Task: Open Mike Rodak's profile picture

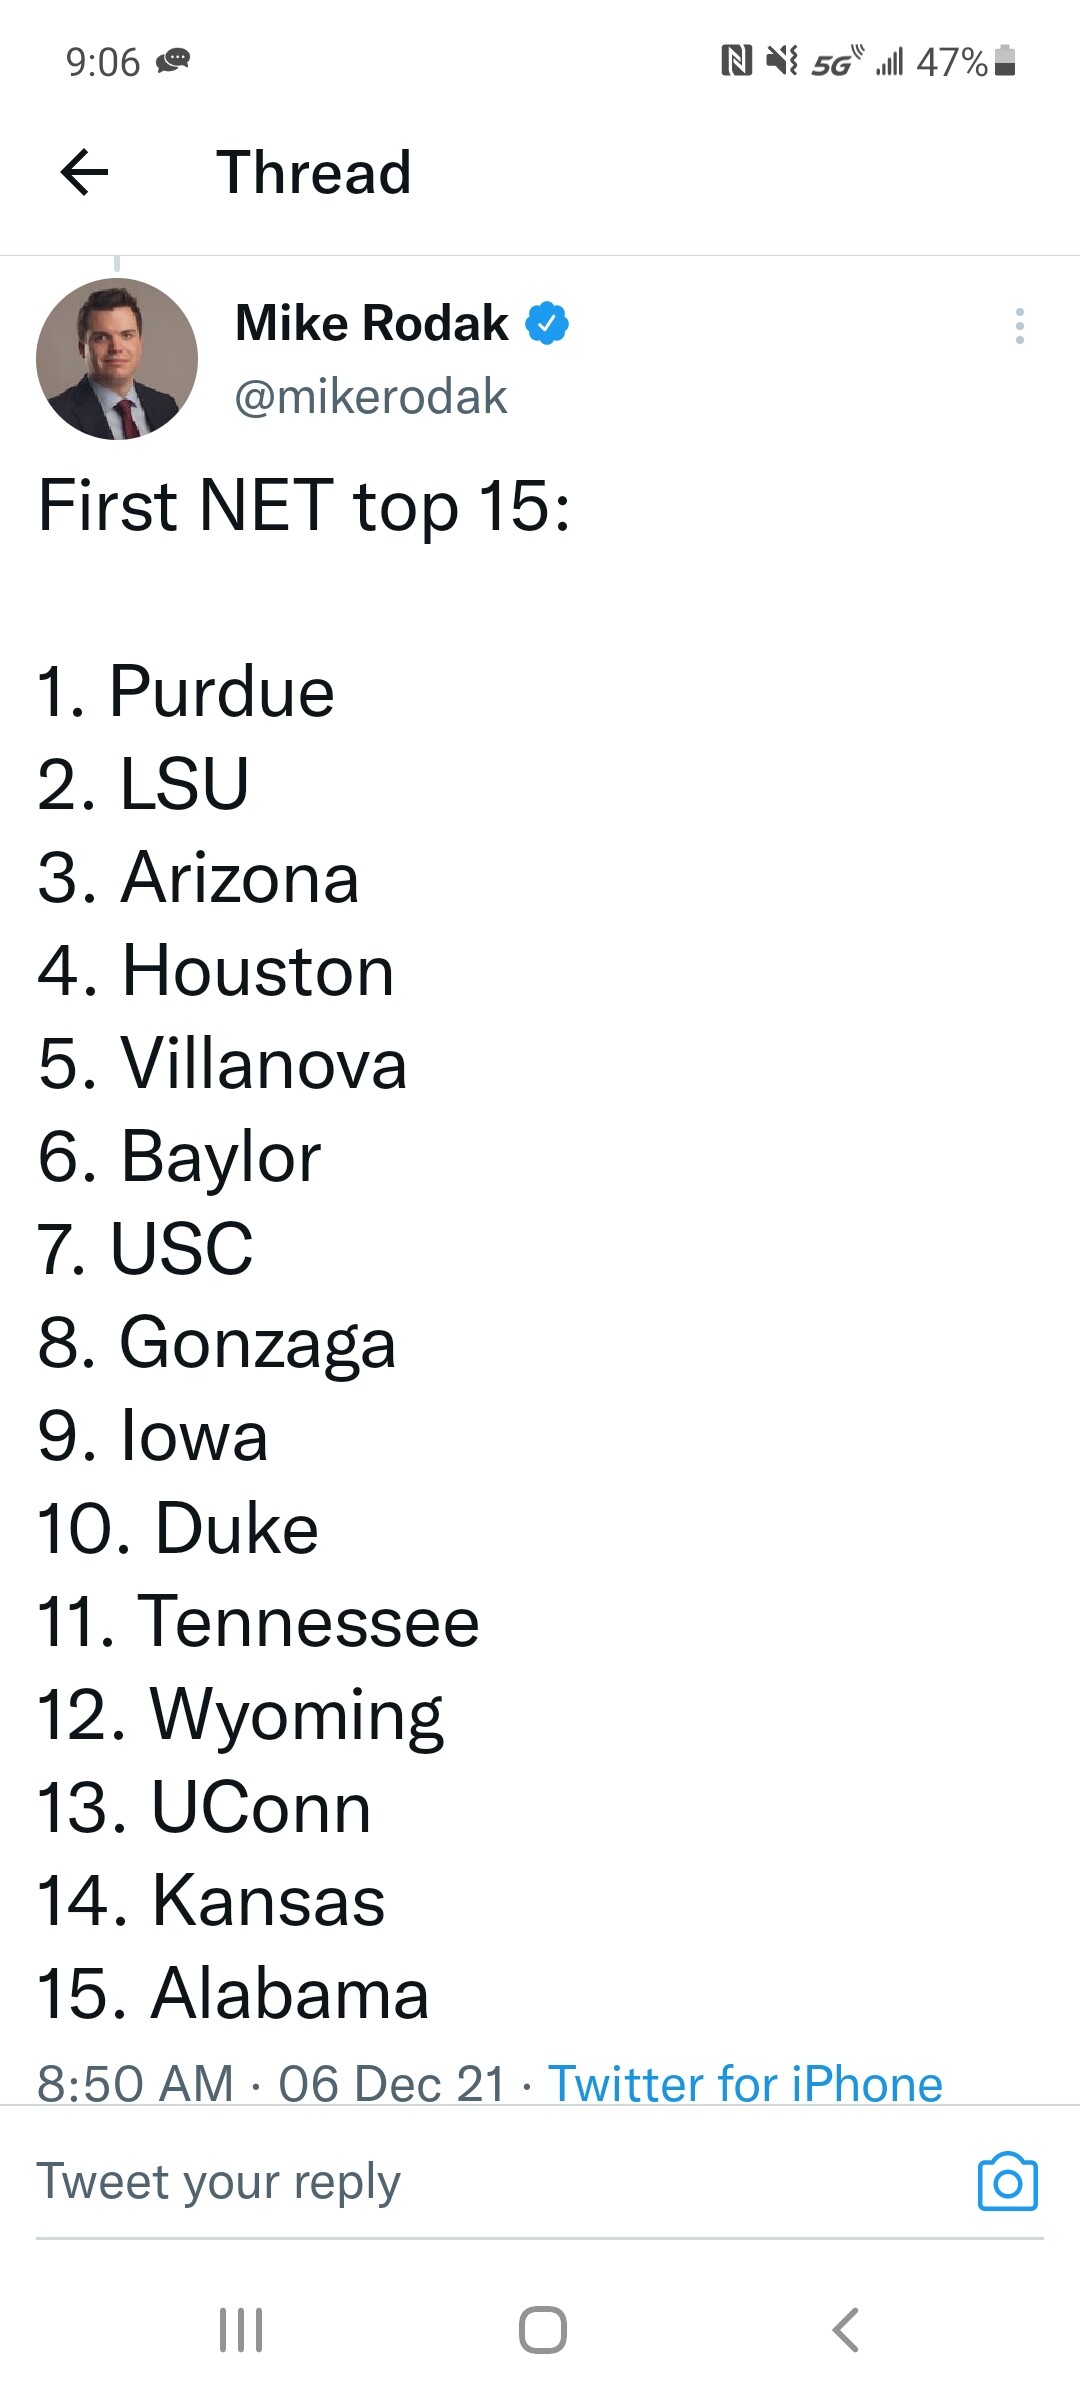Action: coord(117,359)
